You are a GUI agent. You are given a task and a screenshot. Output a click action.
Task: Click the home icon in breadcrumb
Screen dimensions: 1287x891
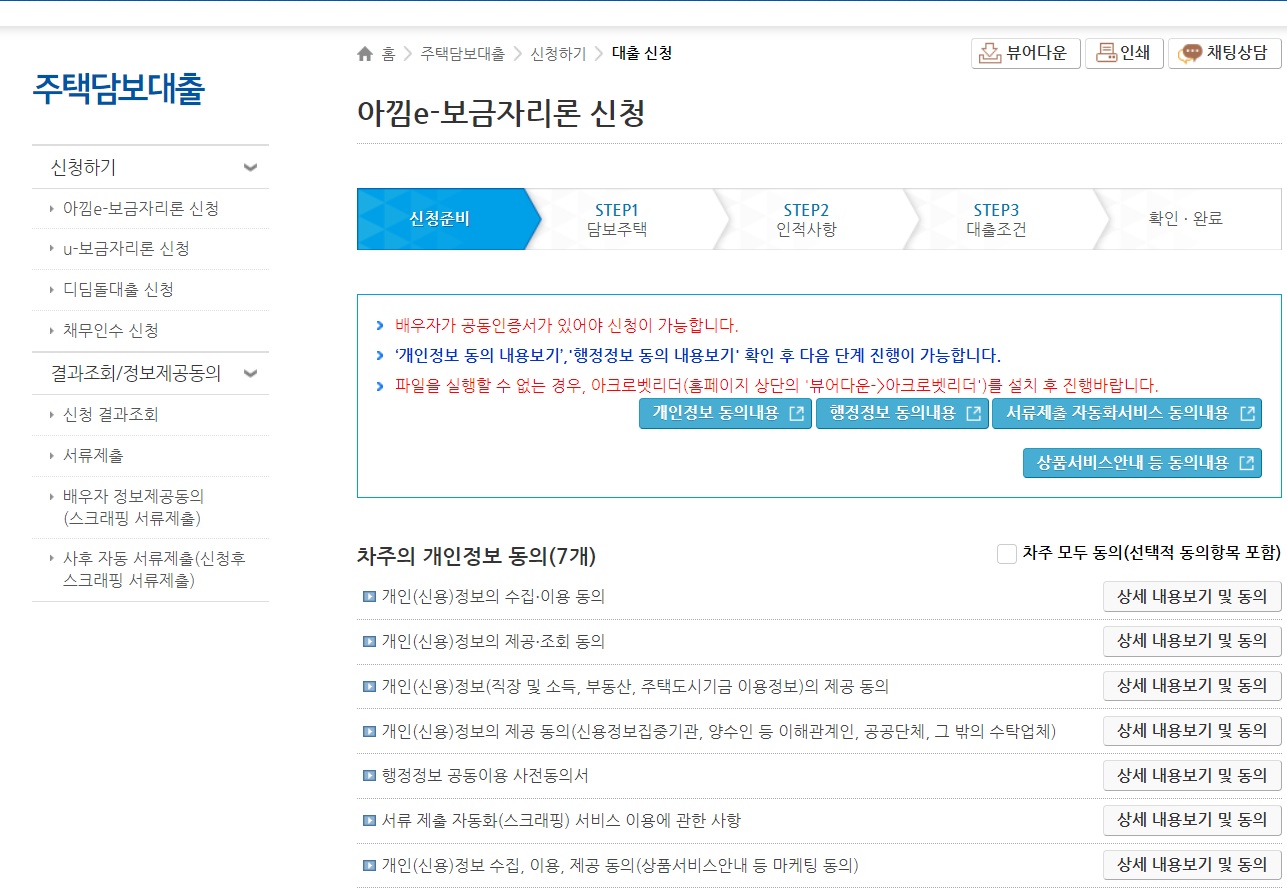[365, 54]
